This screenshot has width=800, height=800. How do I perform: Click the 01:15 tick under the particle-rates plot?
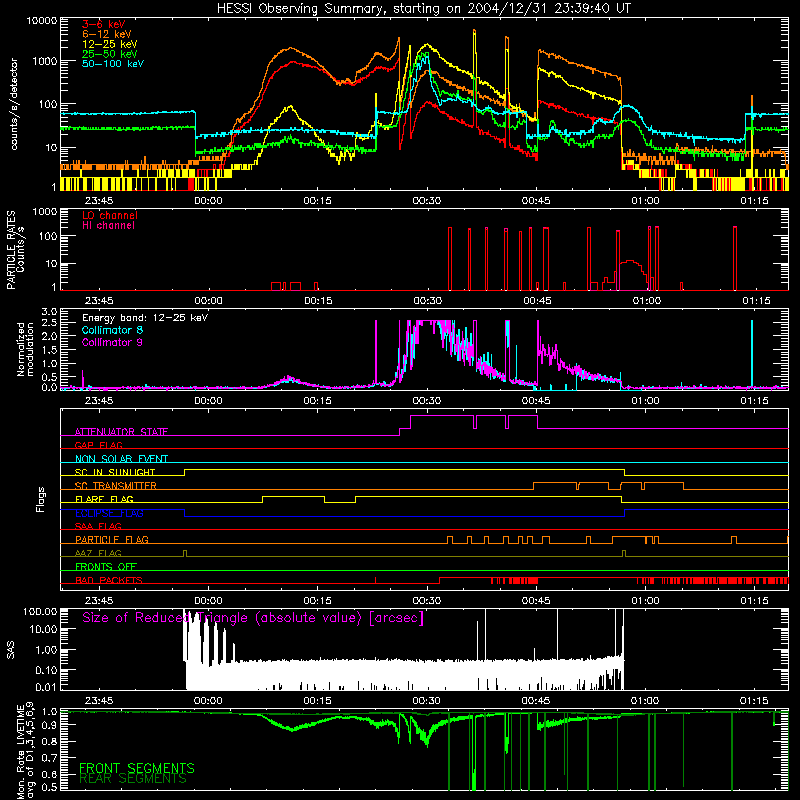pyautogui.click(x=756, y=301)
